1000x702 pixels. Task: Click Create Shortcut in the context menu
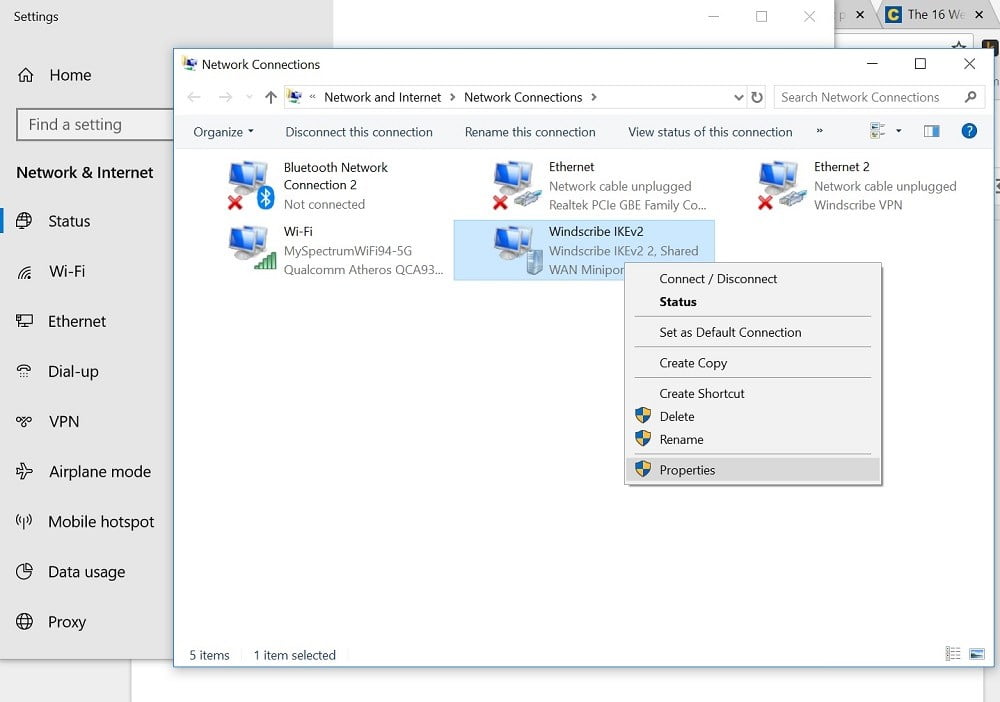(x=702, y=394)
